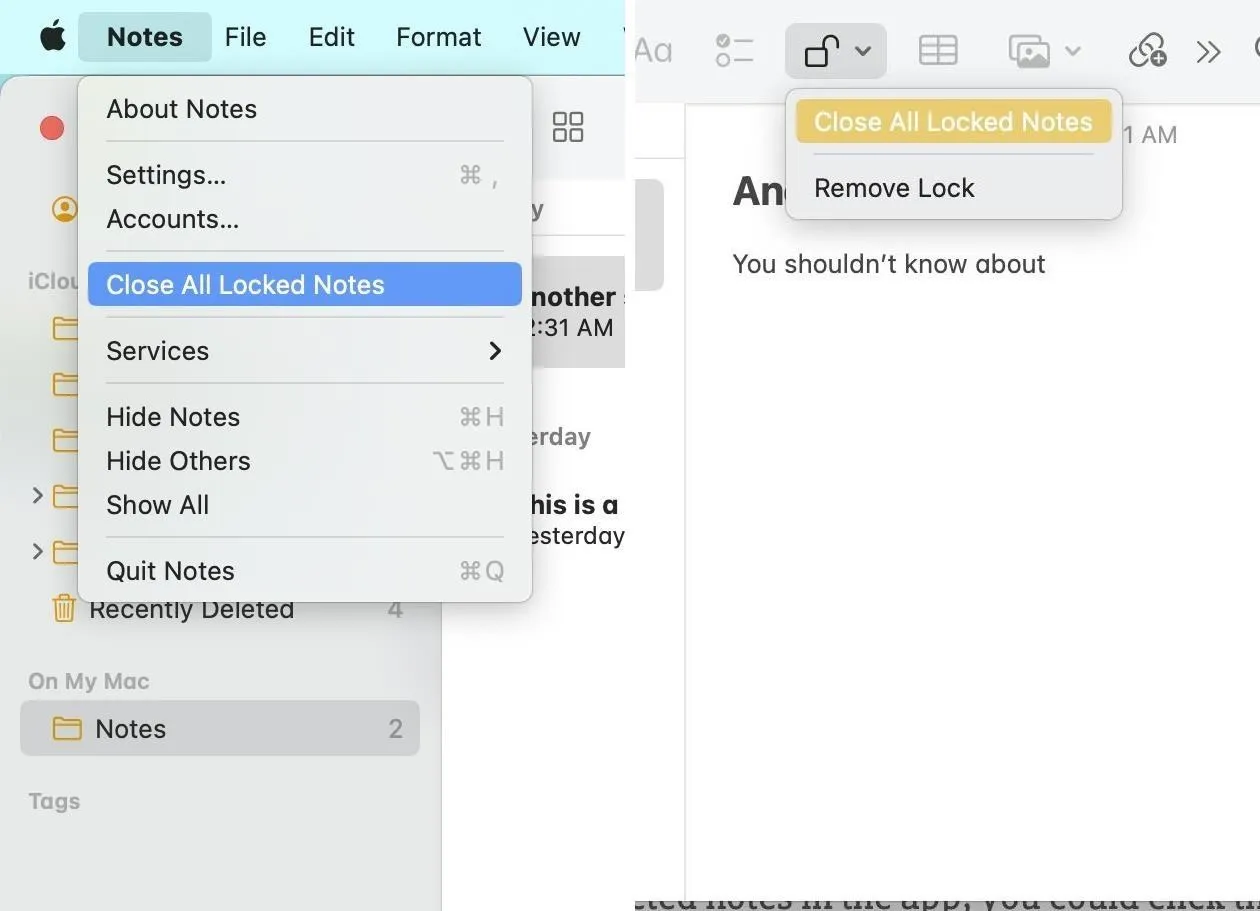
Task: Expand the lower collapsed iCloud folder
Action: (x=37, y=551)
